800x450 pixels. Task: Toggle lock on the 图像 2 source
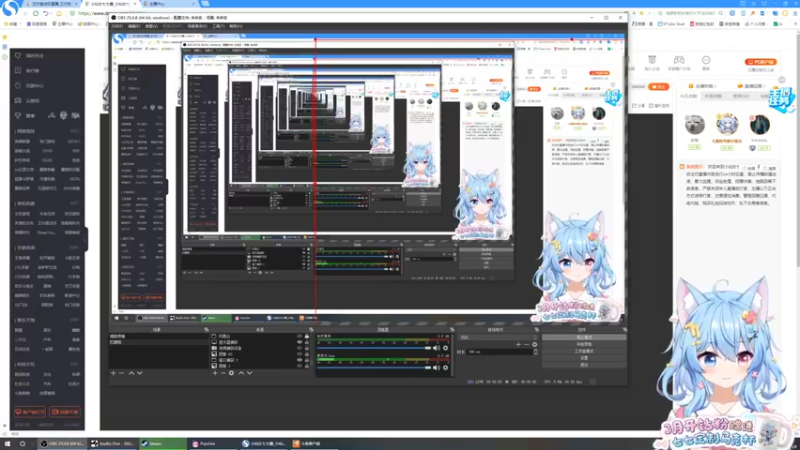tap(307, 366)
